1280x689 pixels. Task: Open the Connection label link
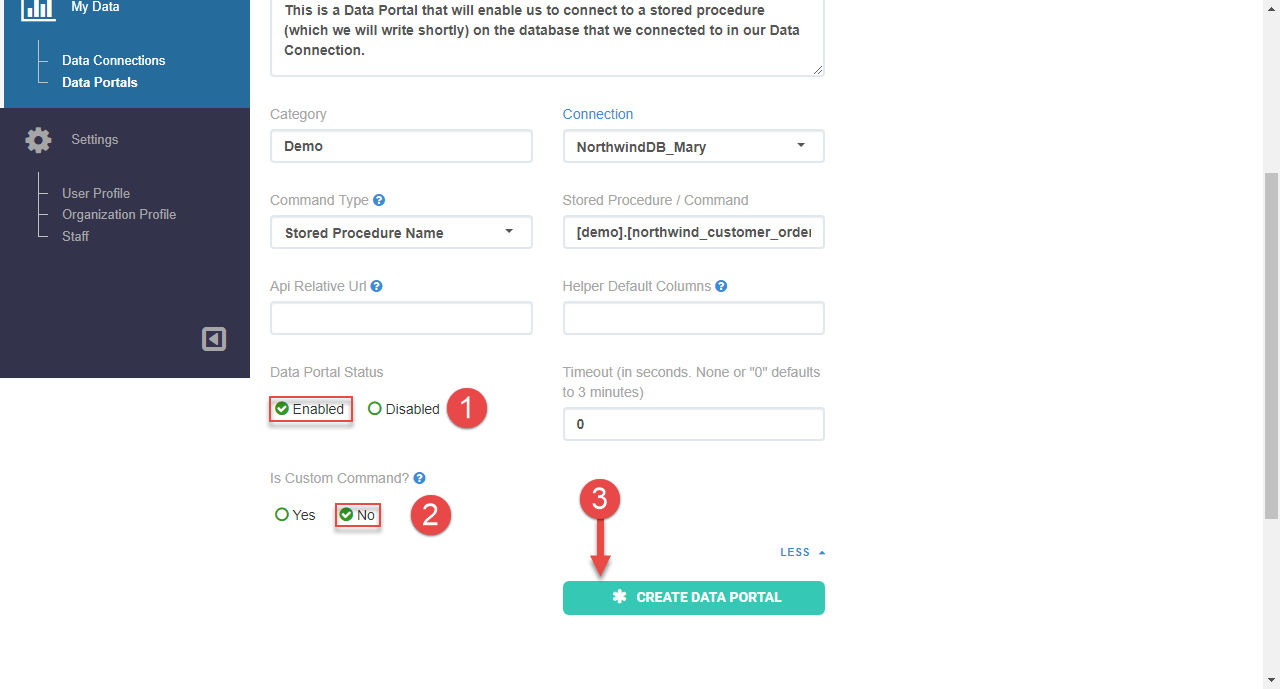point(598,114)
